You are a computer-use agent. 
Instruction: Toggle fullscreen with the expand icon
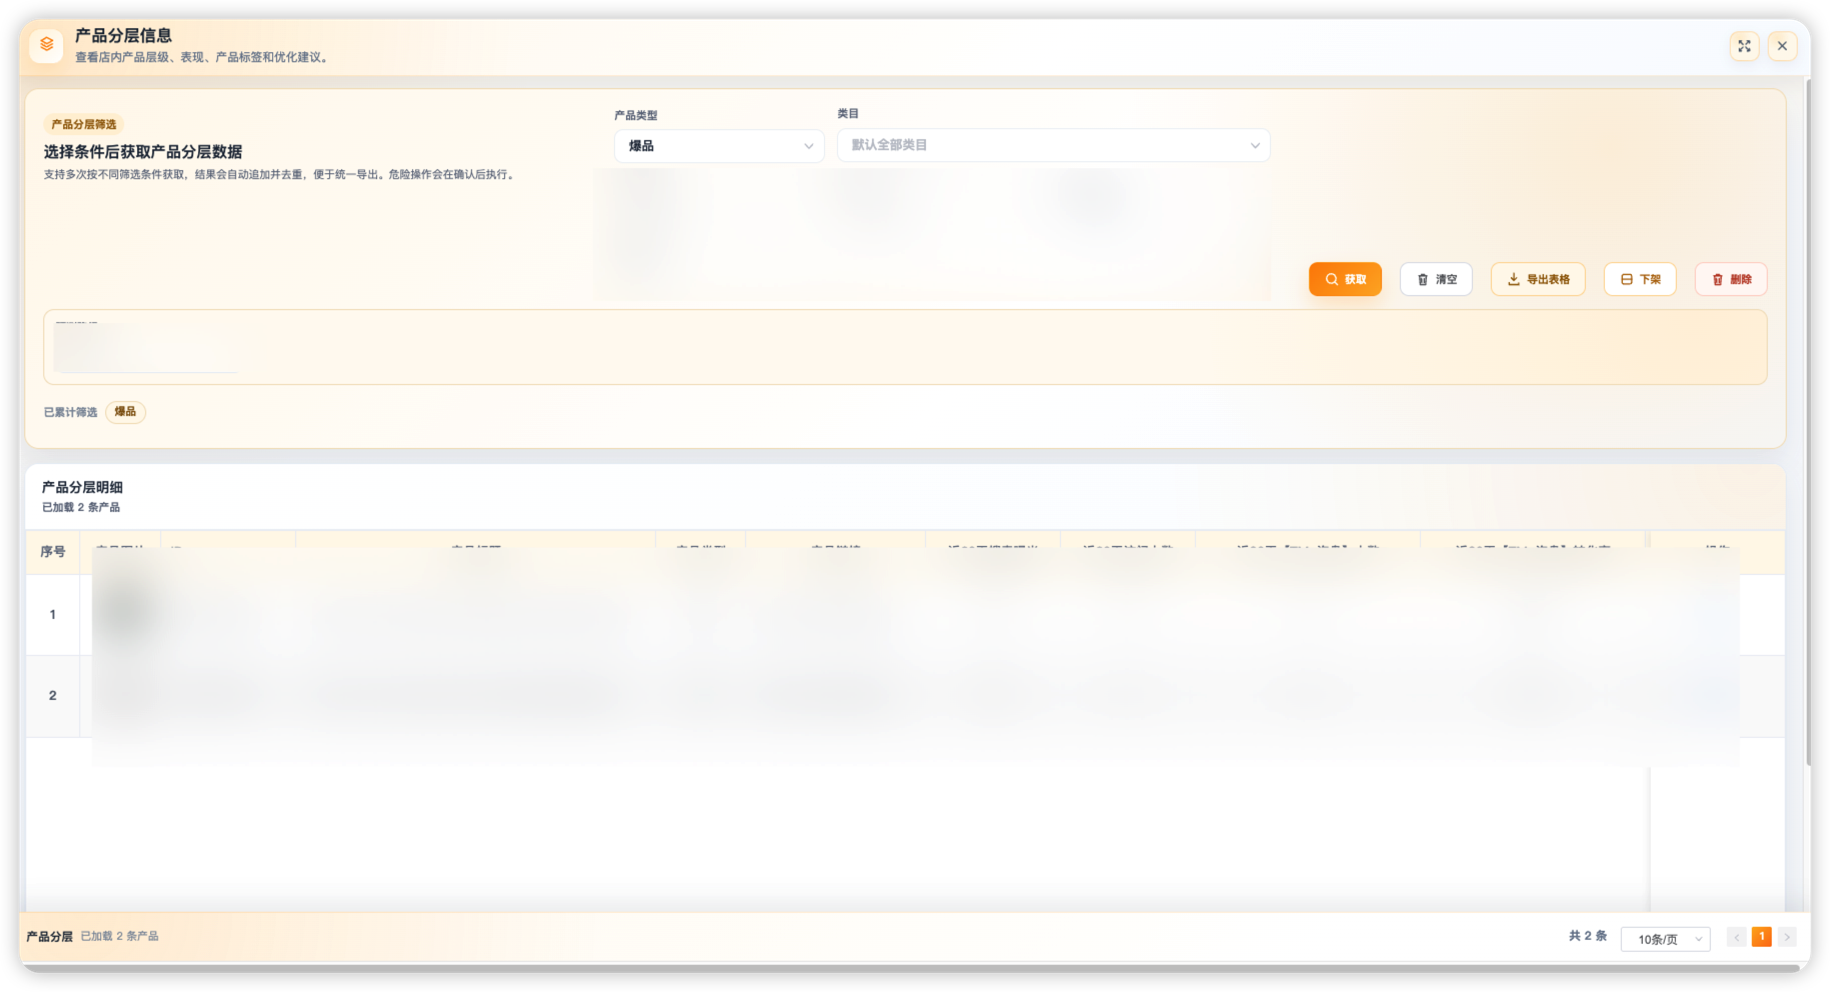(1744, 46)
